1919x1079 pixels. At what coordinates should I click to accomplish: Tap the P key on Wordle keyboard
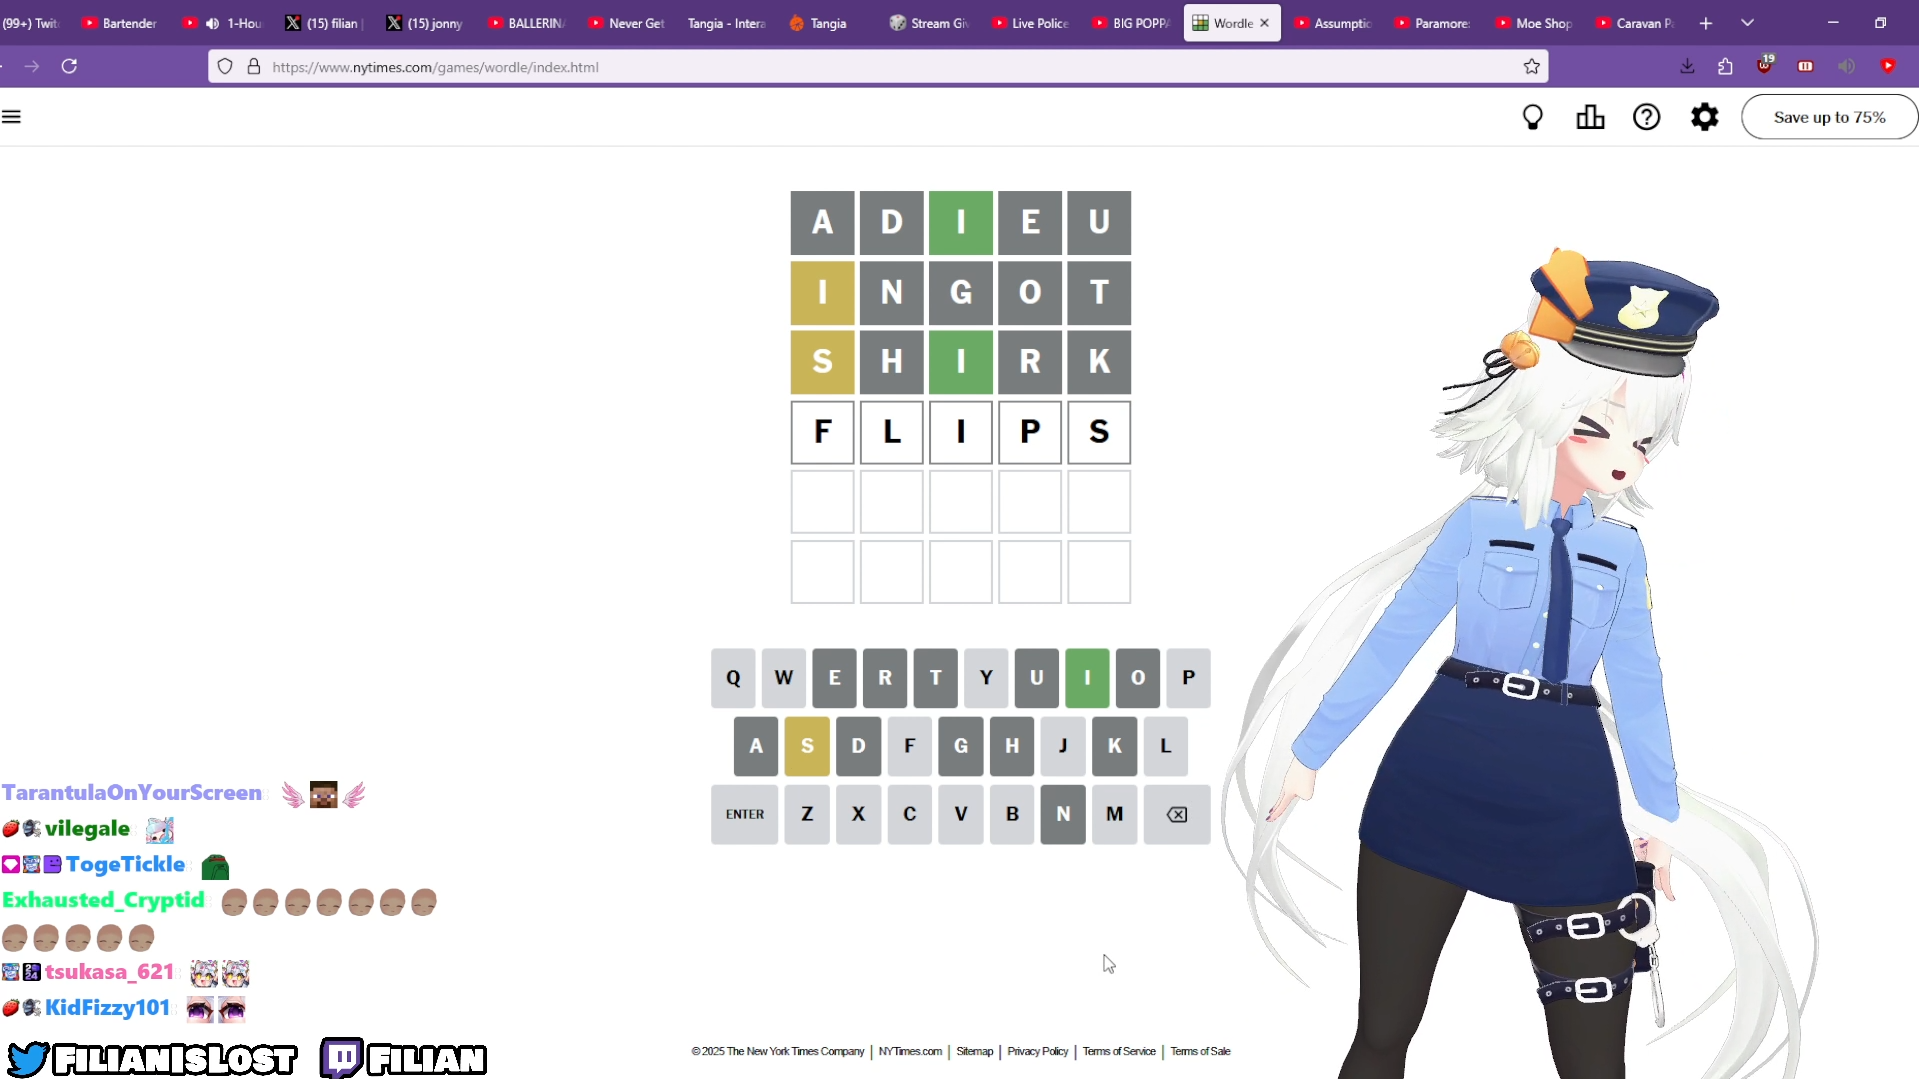coord(1188,678)
